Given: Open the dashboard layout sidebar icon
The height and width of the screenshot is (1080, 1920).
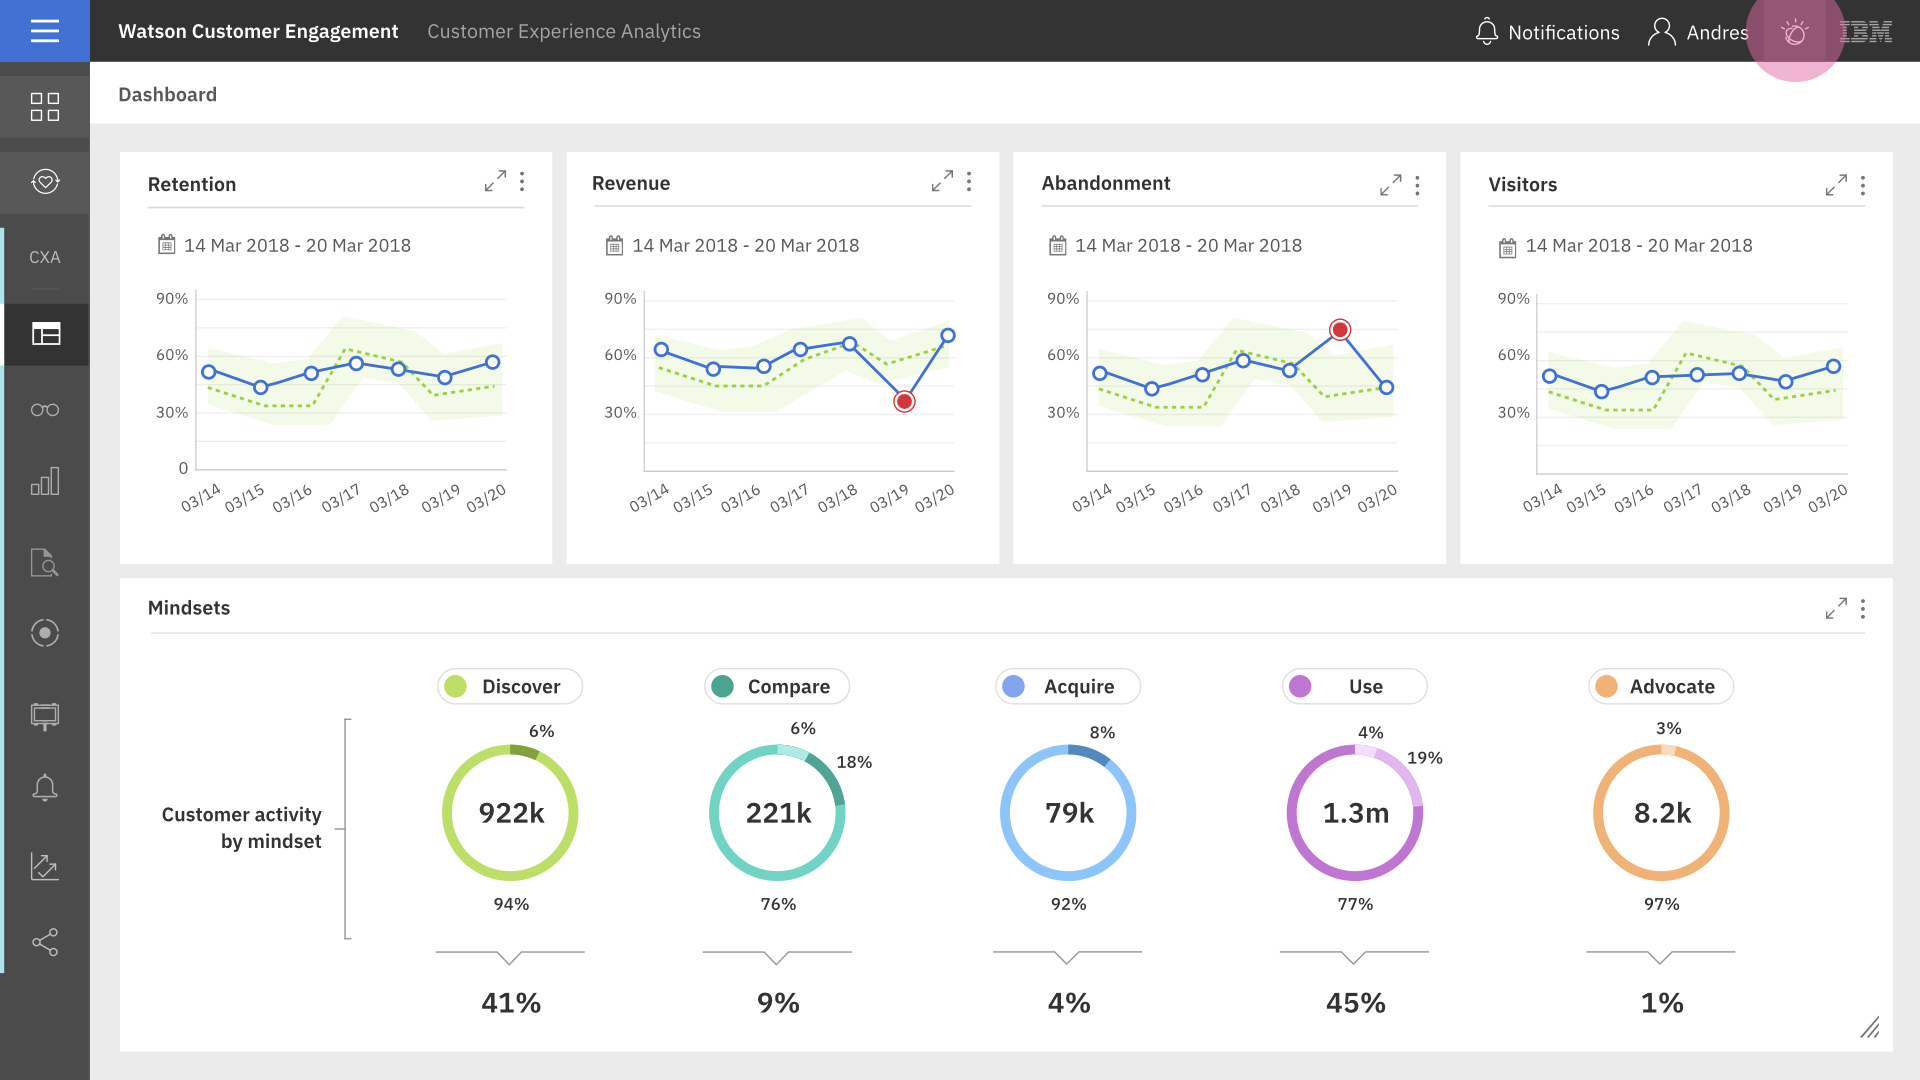Looking at the screenshot, I should click(x=46, y=334).
